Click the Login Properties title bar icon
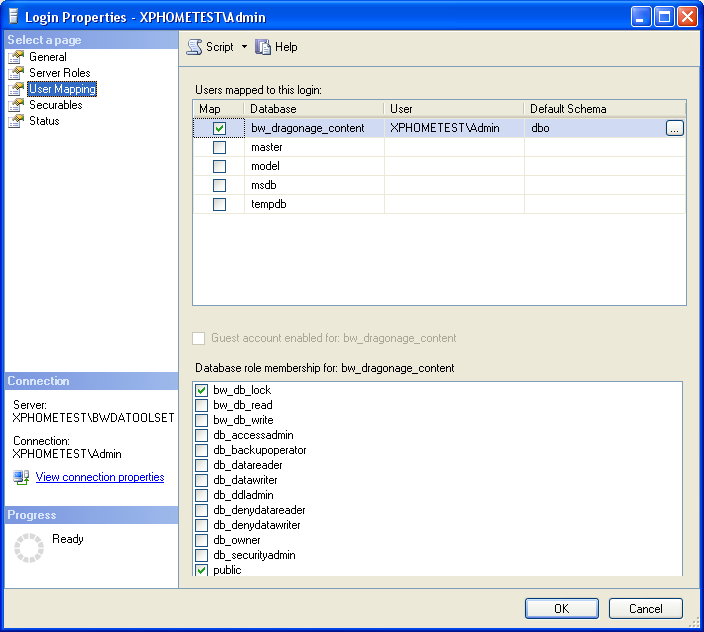 [x=13, y=17]
